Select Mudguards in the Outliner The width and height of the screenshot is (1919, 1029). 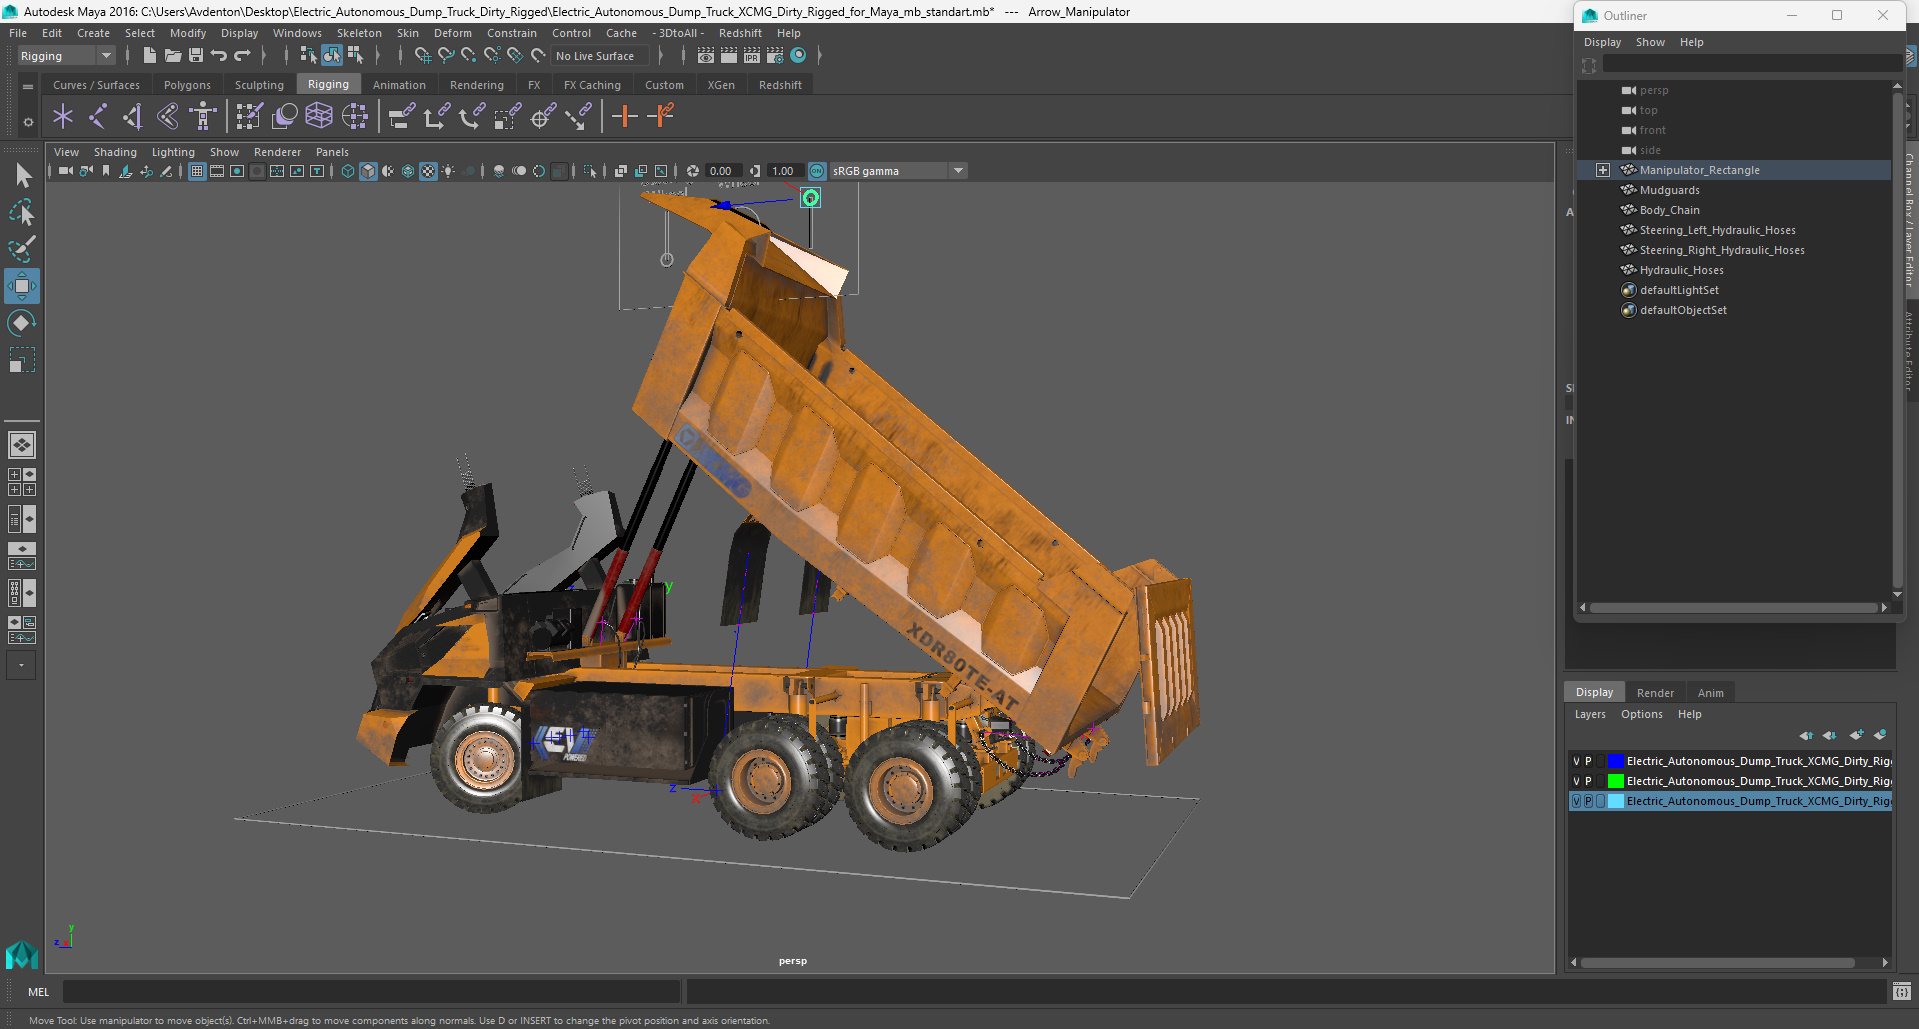pyautogui.click(x=1669, y=190)
